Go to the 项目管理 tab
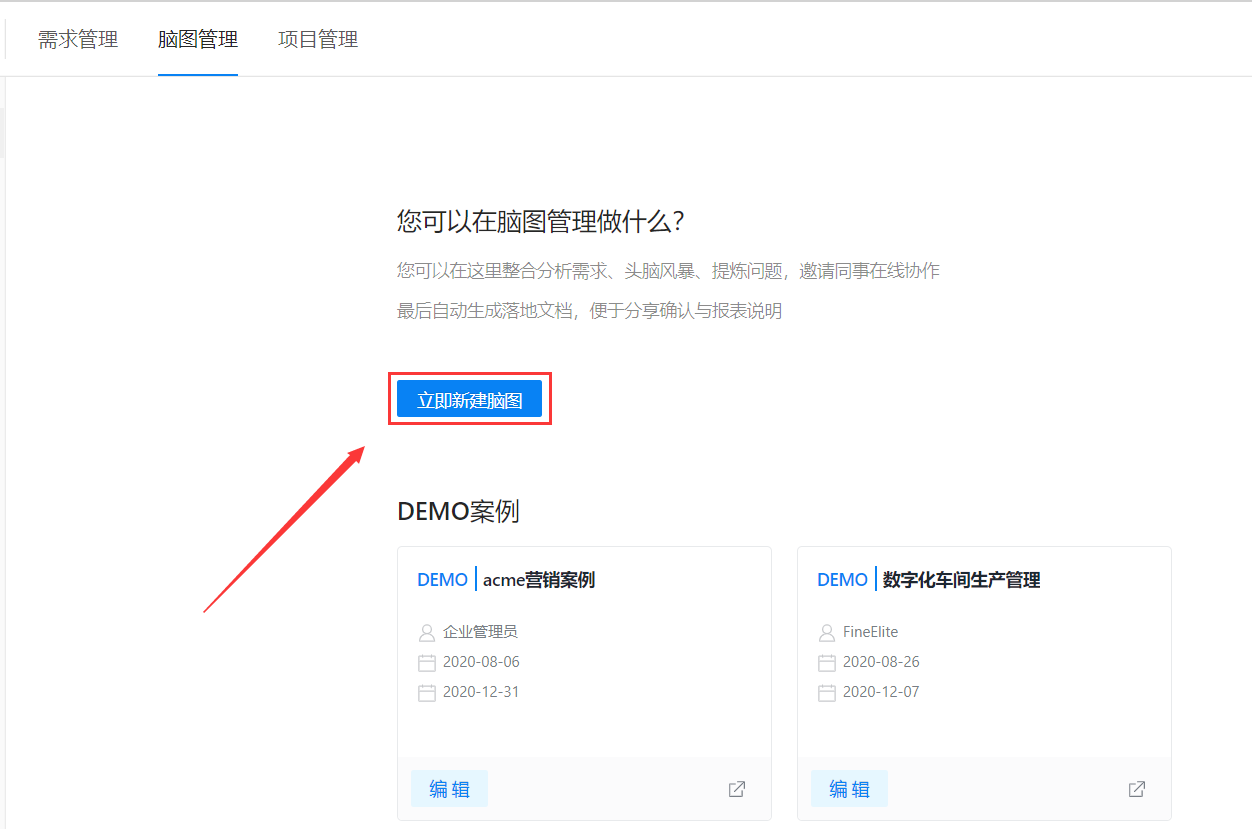The width and height of the screenshot is (1252, 829). [318, 40]
